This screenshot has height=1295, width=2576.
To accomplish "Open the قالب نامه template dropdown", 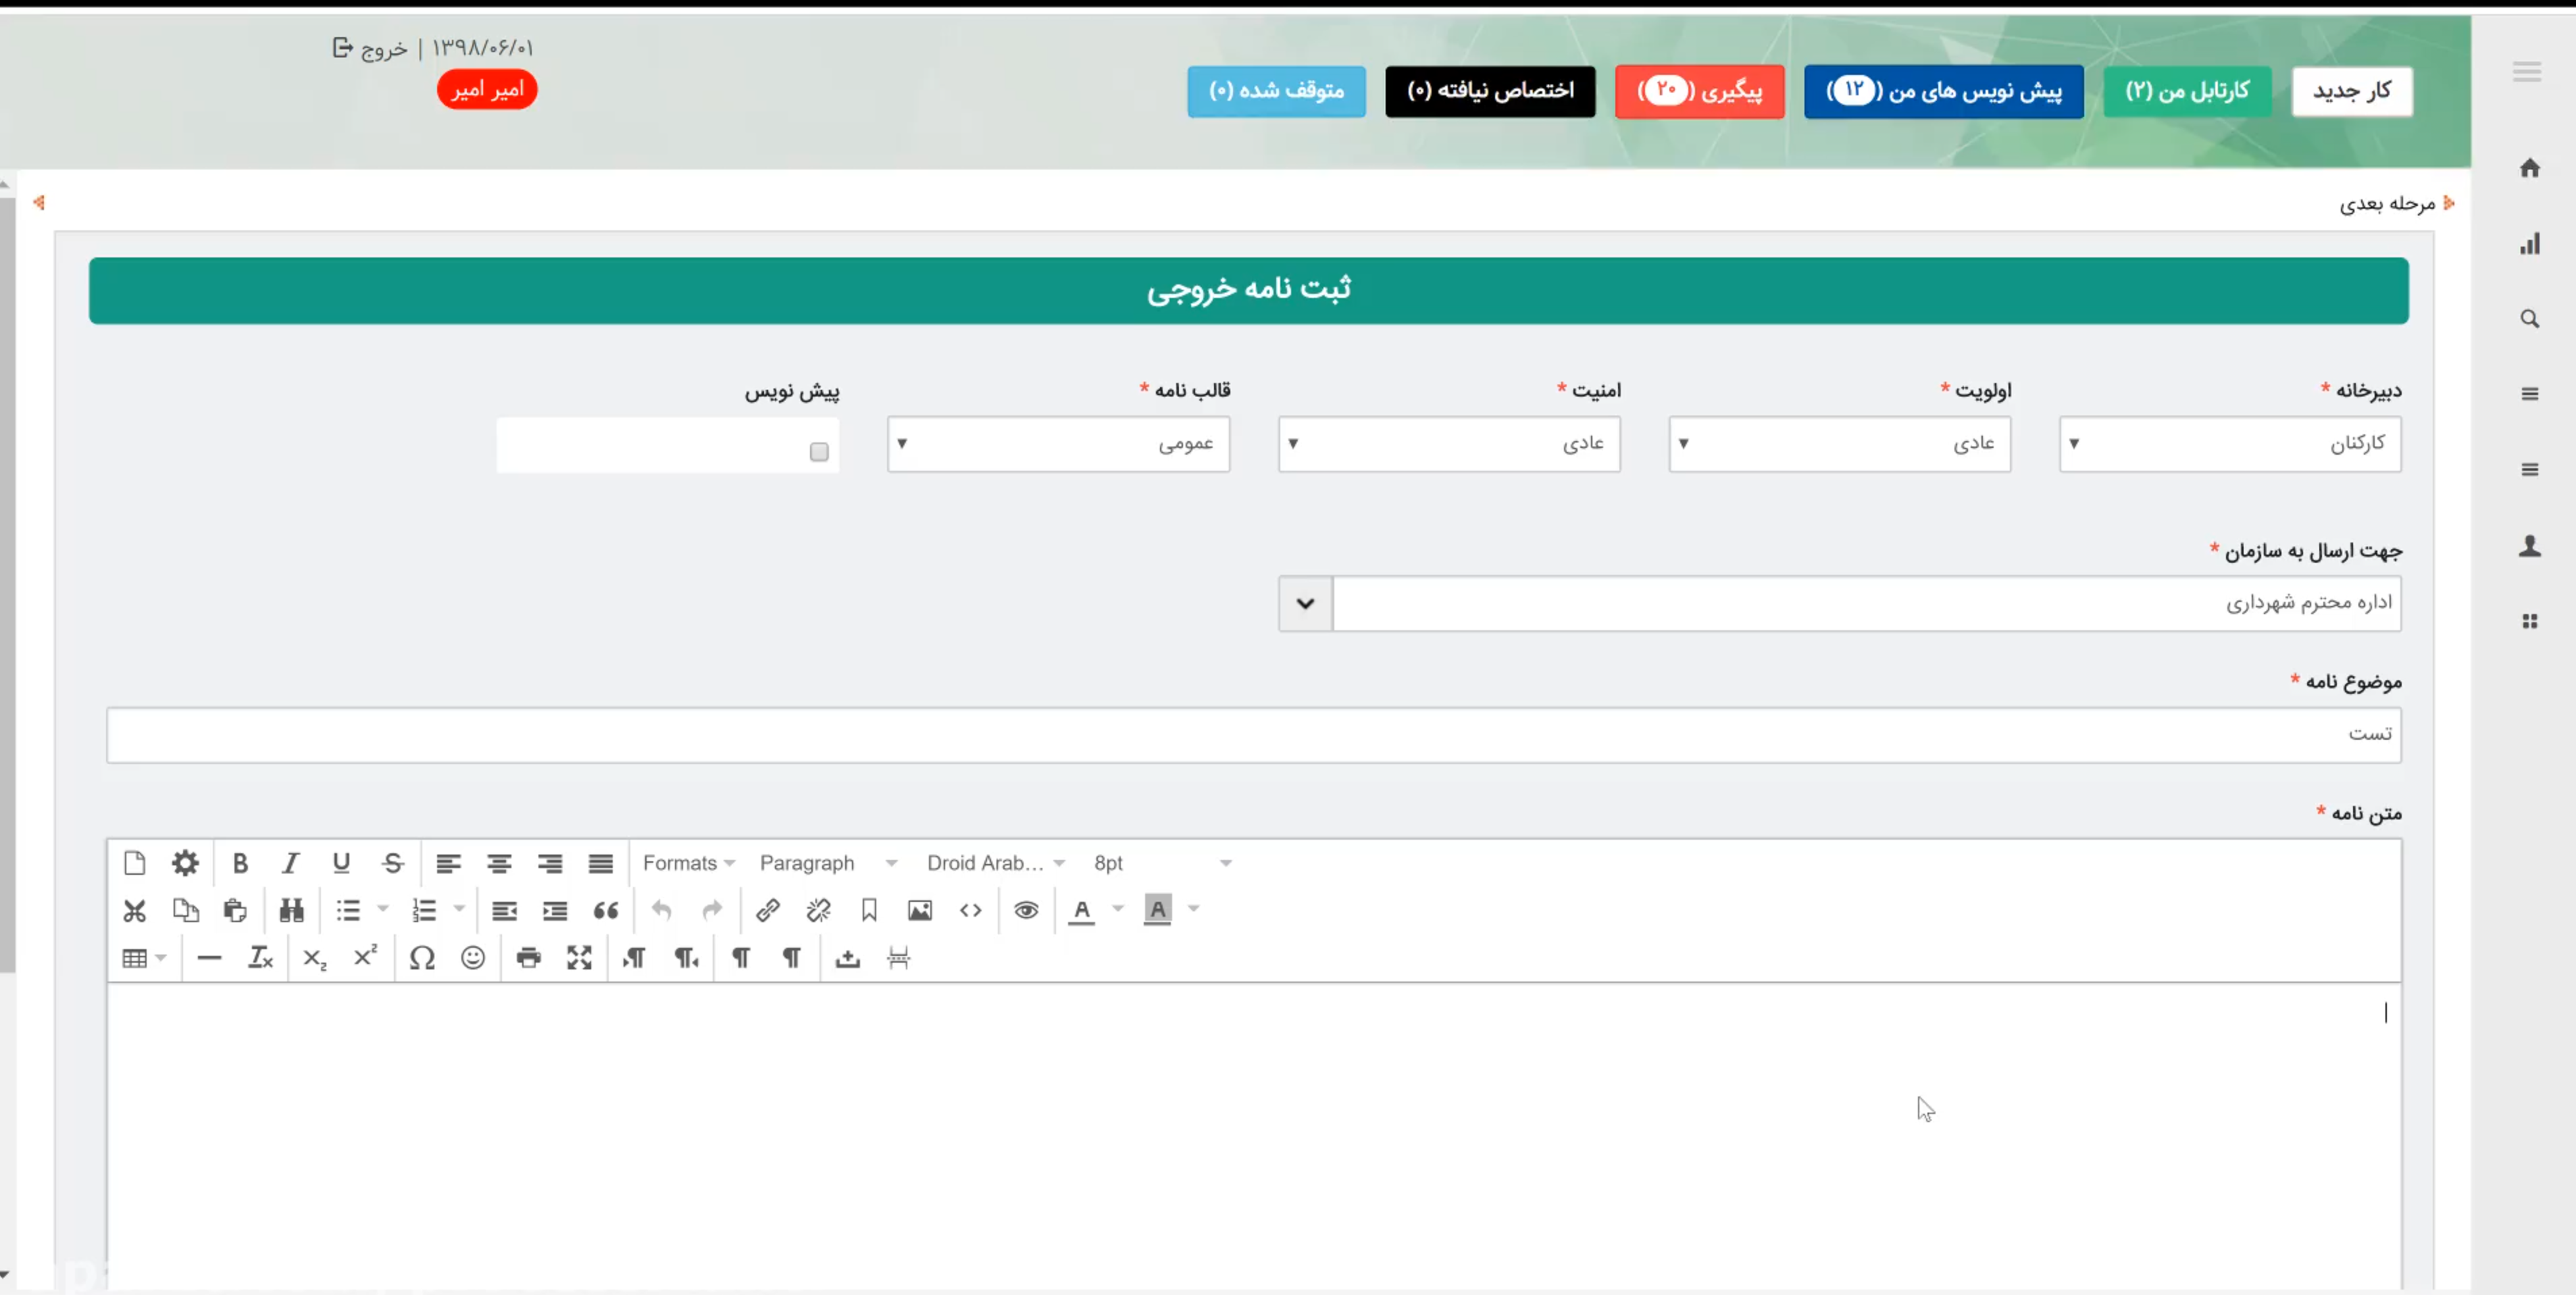I will point(1058,443).
